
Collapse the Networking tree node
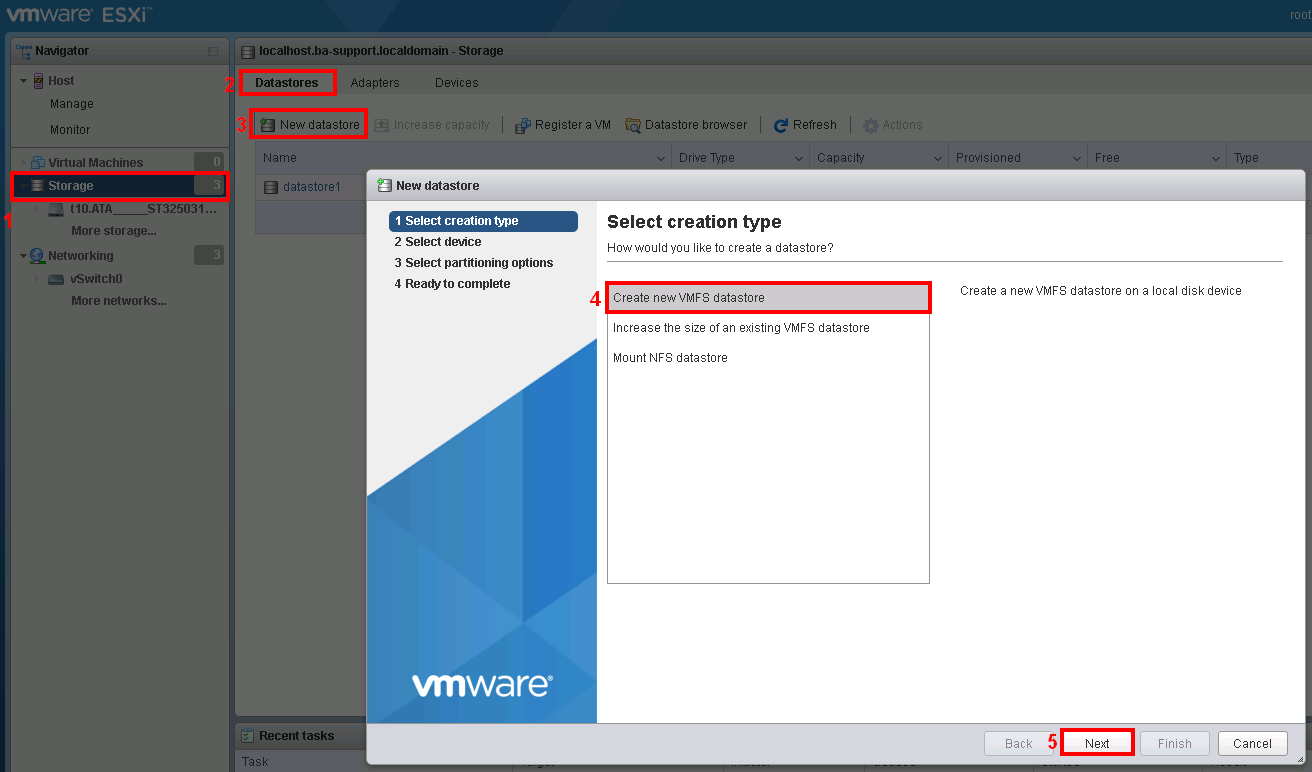pos(23,256)
